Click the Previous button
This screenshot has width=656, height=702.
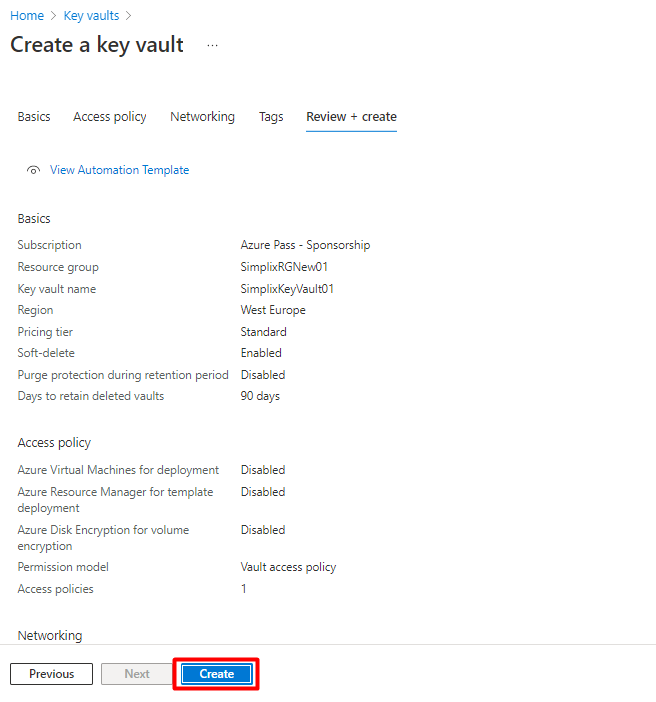(x=51, y=674)
